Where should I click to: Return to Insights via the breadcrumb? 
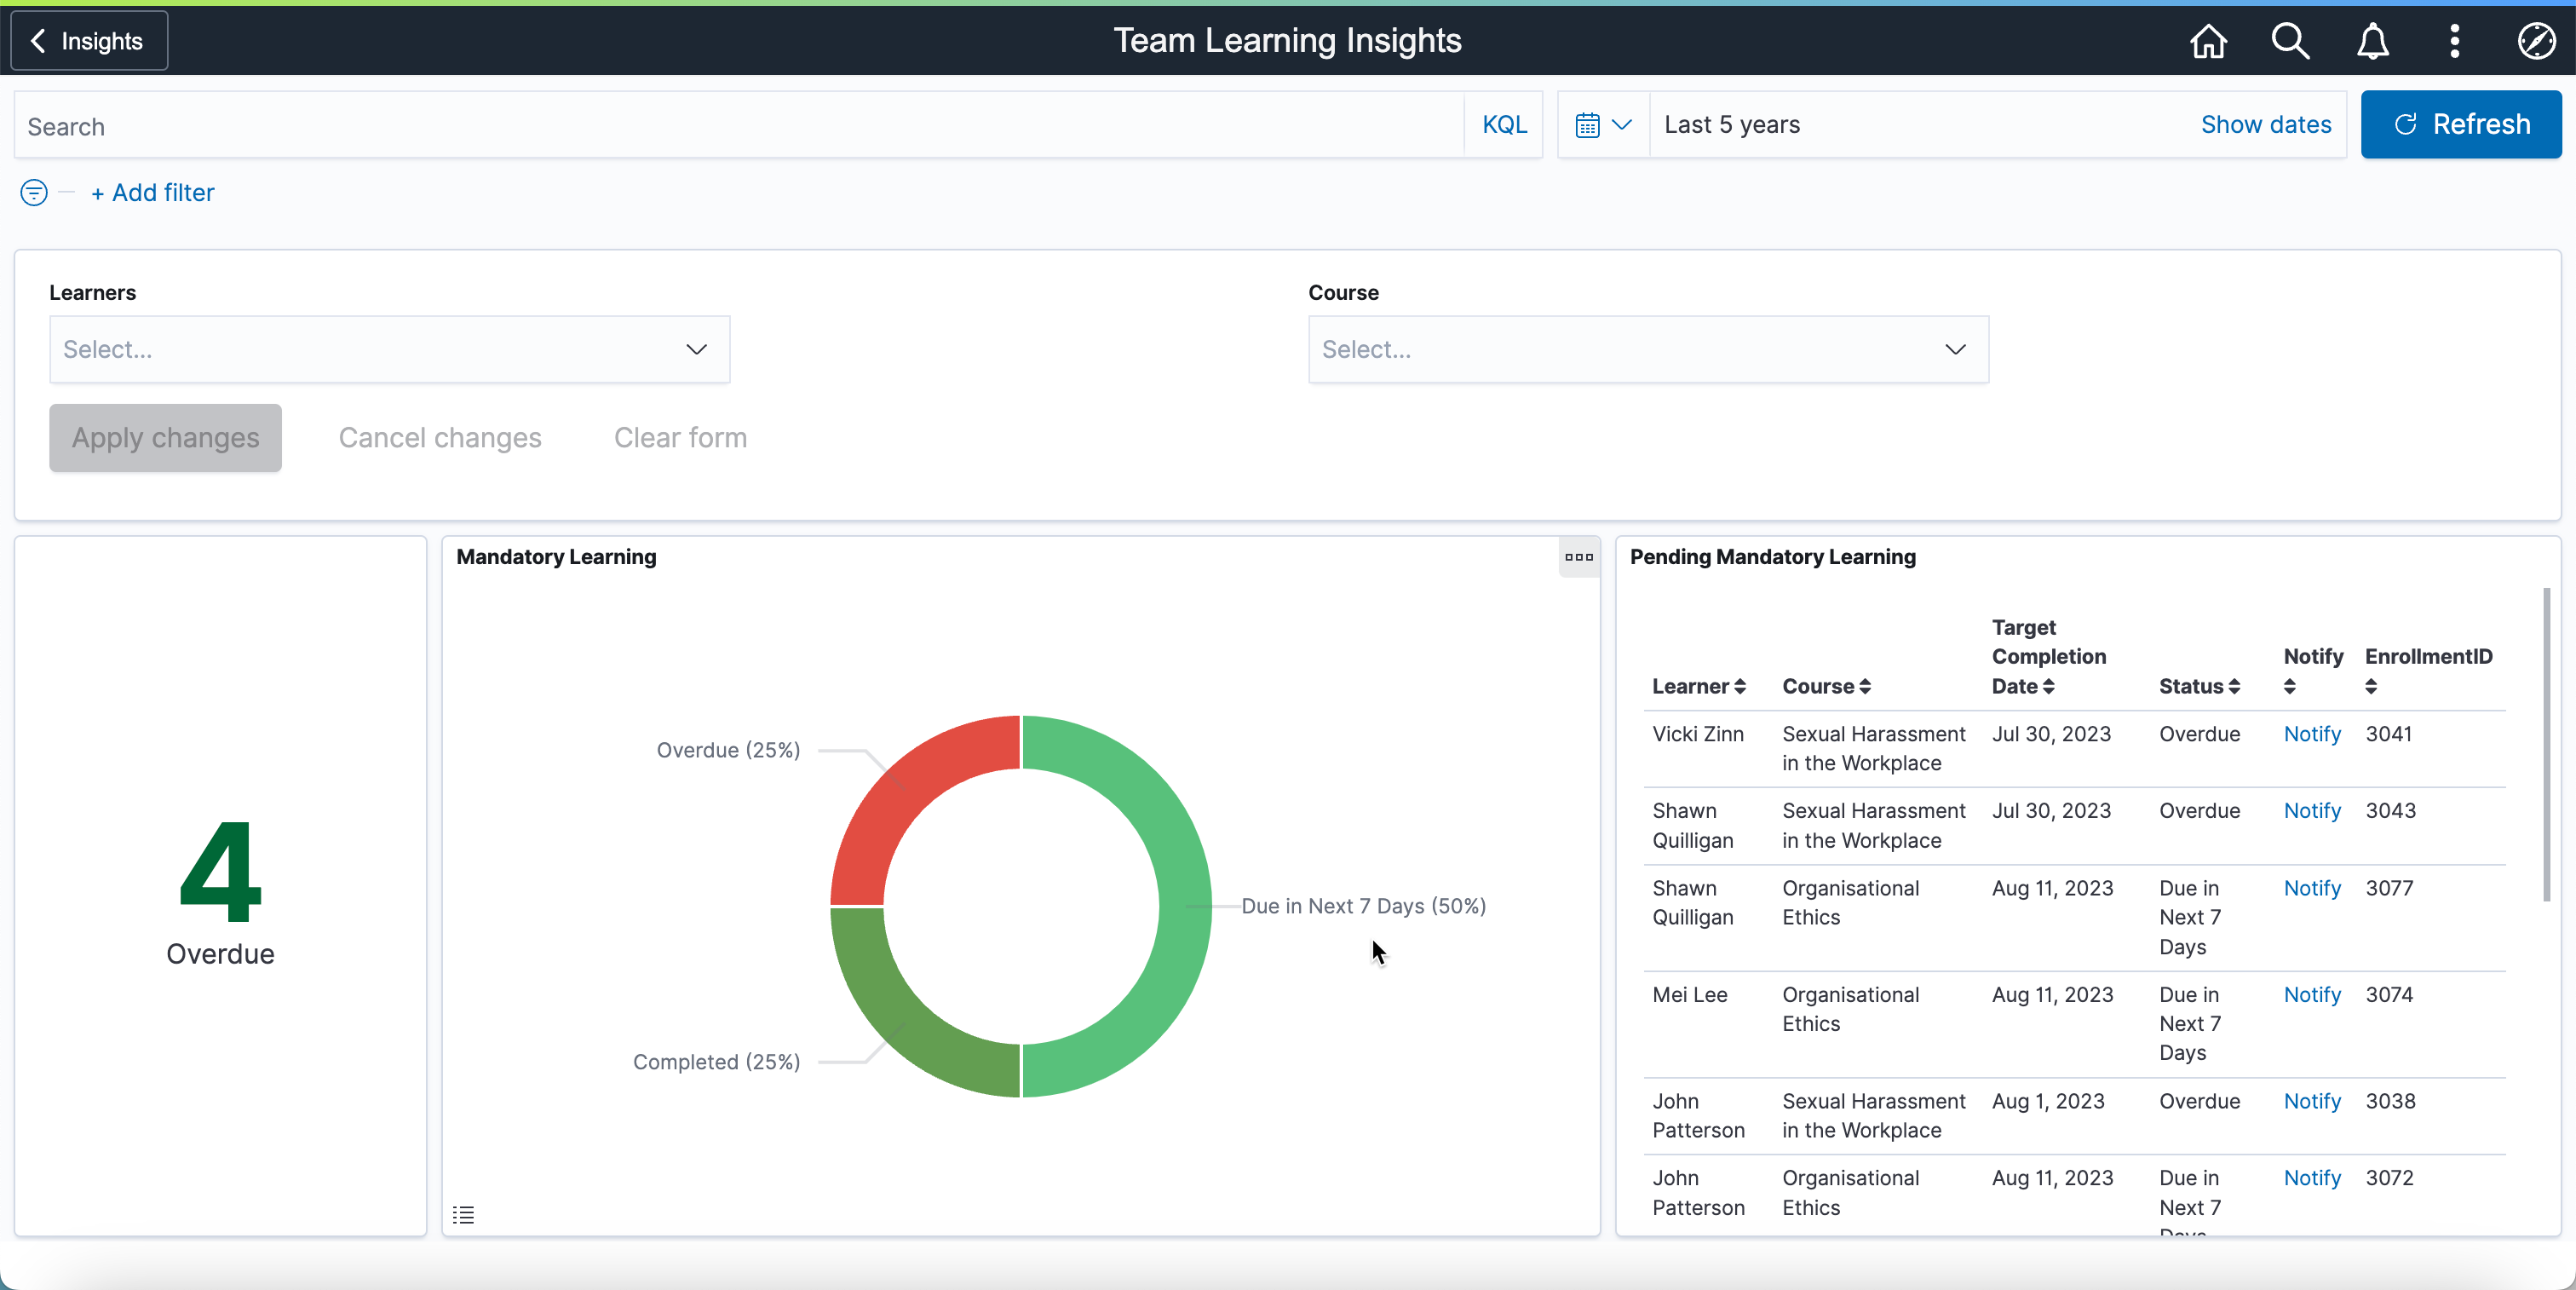pyautogui.click(x=87, y=40)
